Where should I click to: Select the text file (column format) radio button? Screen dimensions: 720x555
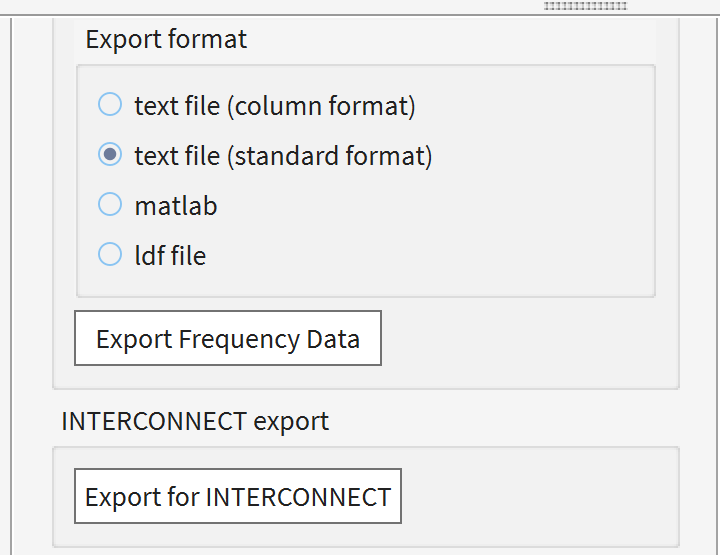[x=110, y=104]
